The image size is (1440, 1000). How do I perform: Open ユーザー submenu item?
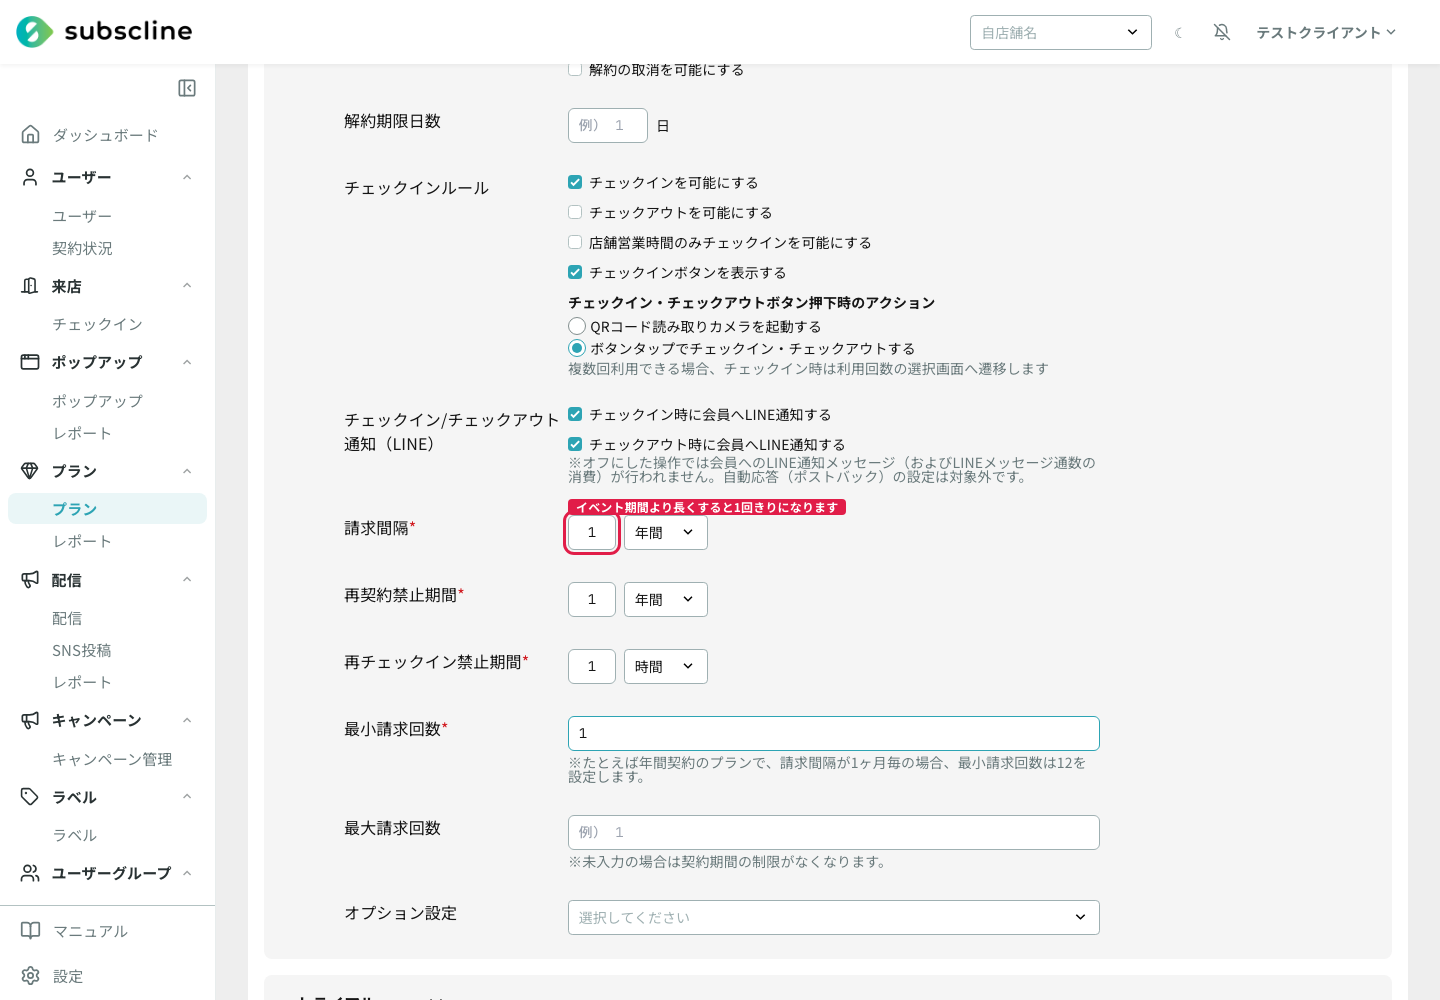(x=82, y=216)
